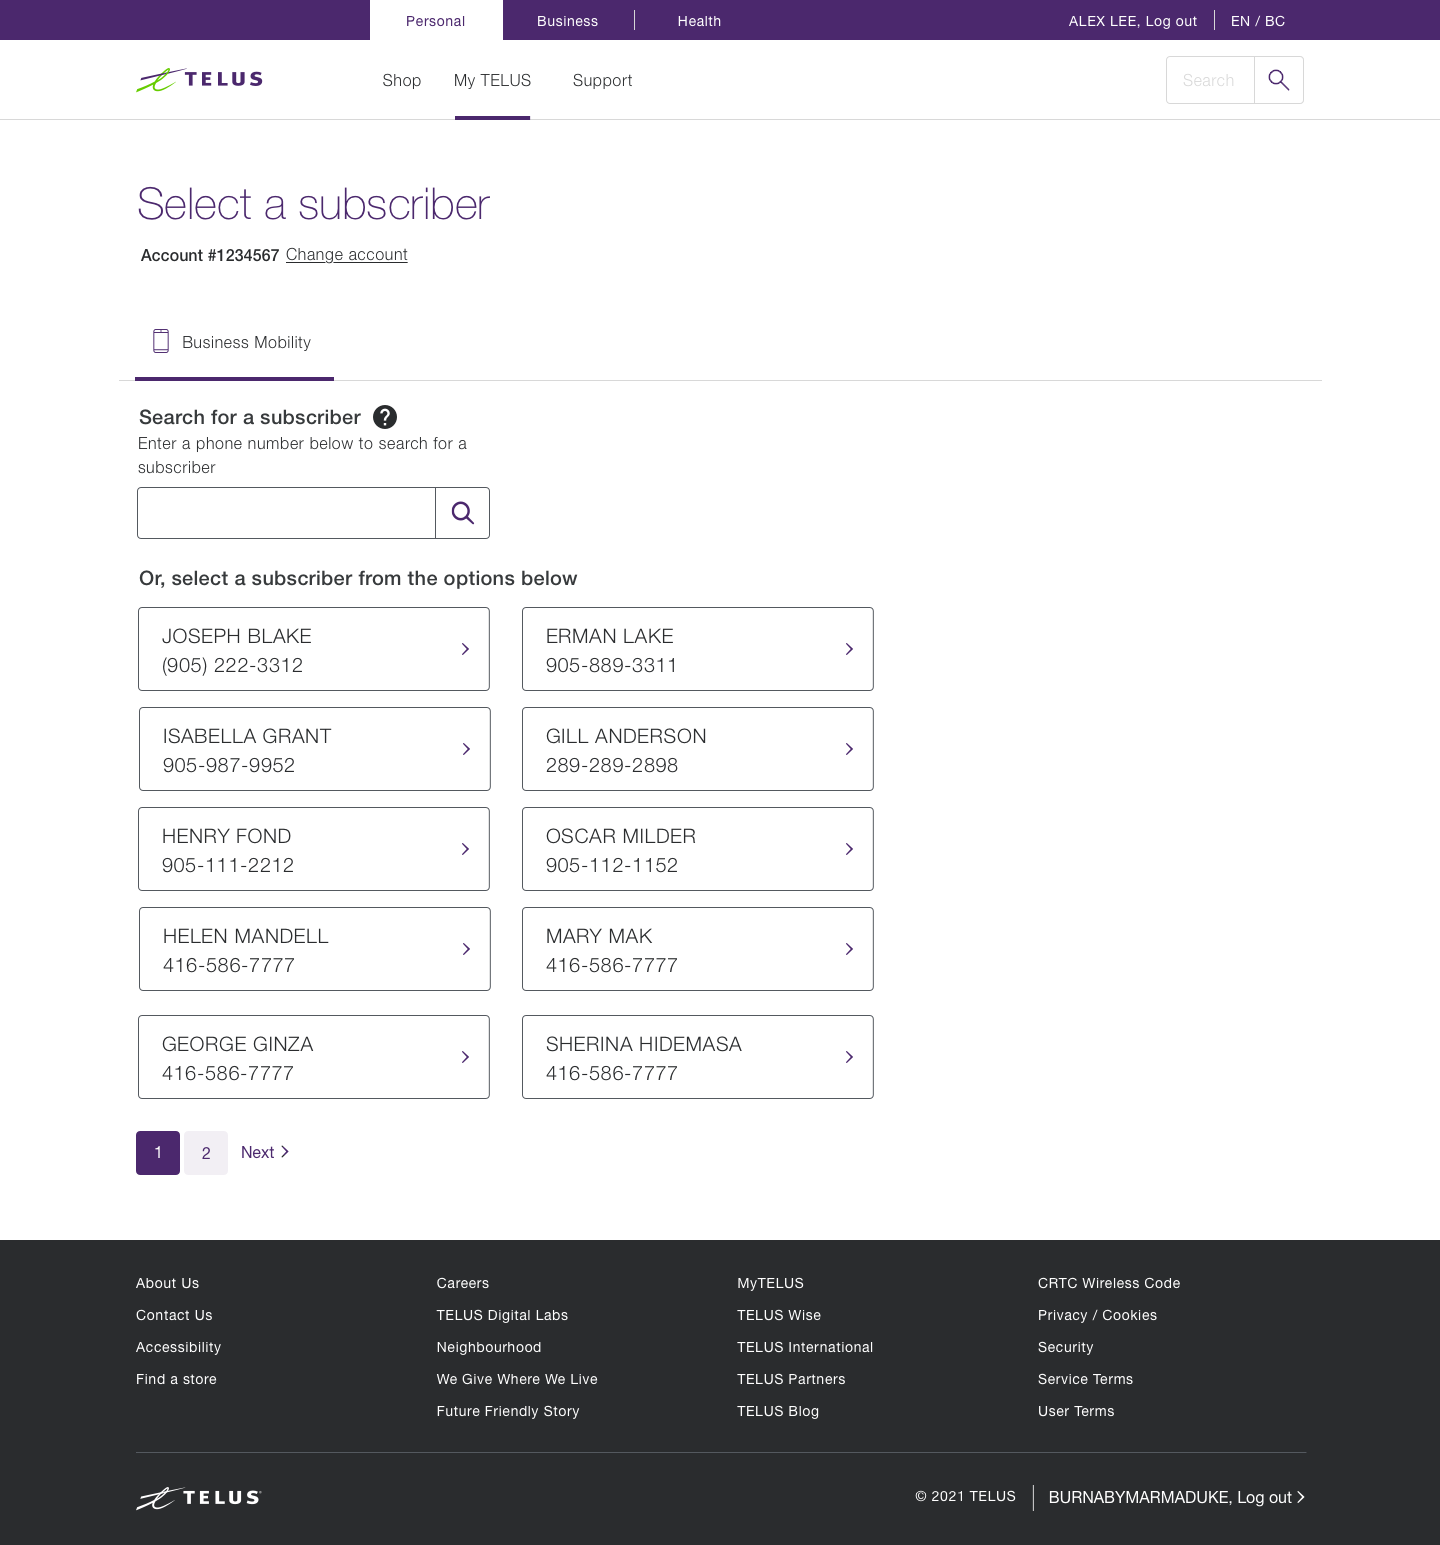This screenshot has height=1545, width=1440.
Task: Select subscriber HELEN MANDELL
Action: point(314,949)
